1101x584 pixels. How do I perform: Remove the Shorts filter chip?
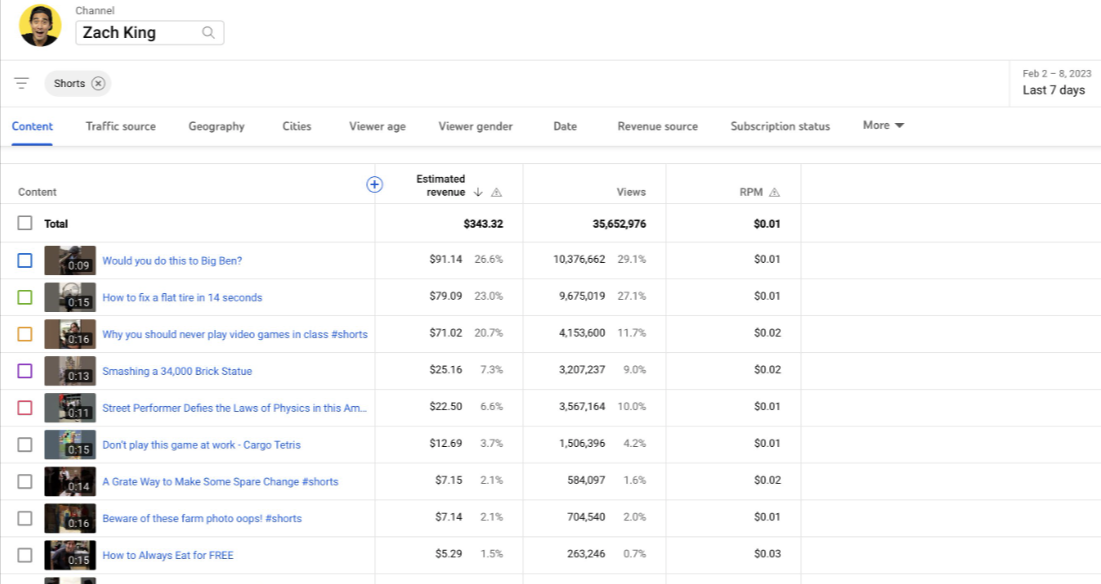(97, 83)
